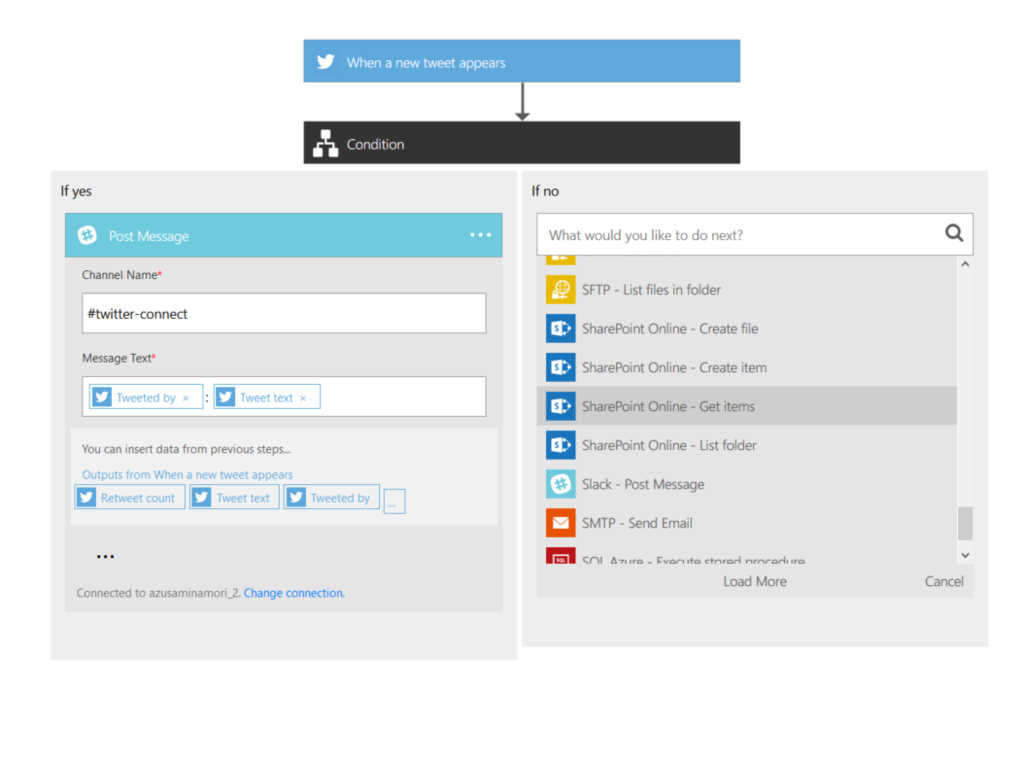The width and height of the screenshot is (1024, 760).
Task: Click the Slack icon in action list
Action: click(560, 484)
